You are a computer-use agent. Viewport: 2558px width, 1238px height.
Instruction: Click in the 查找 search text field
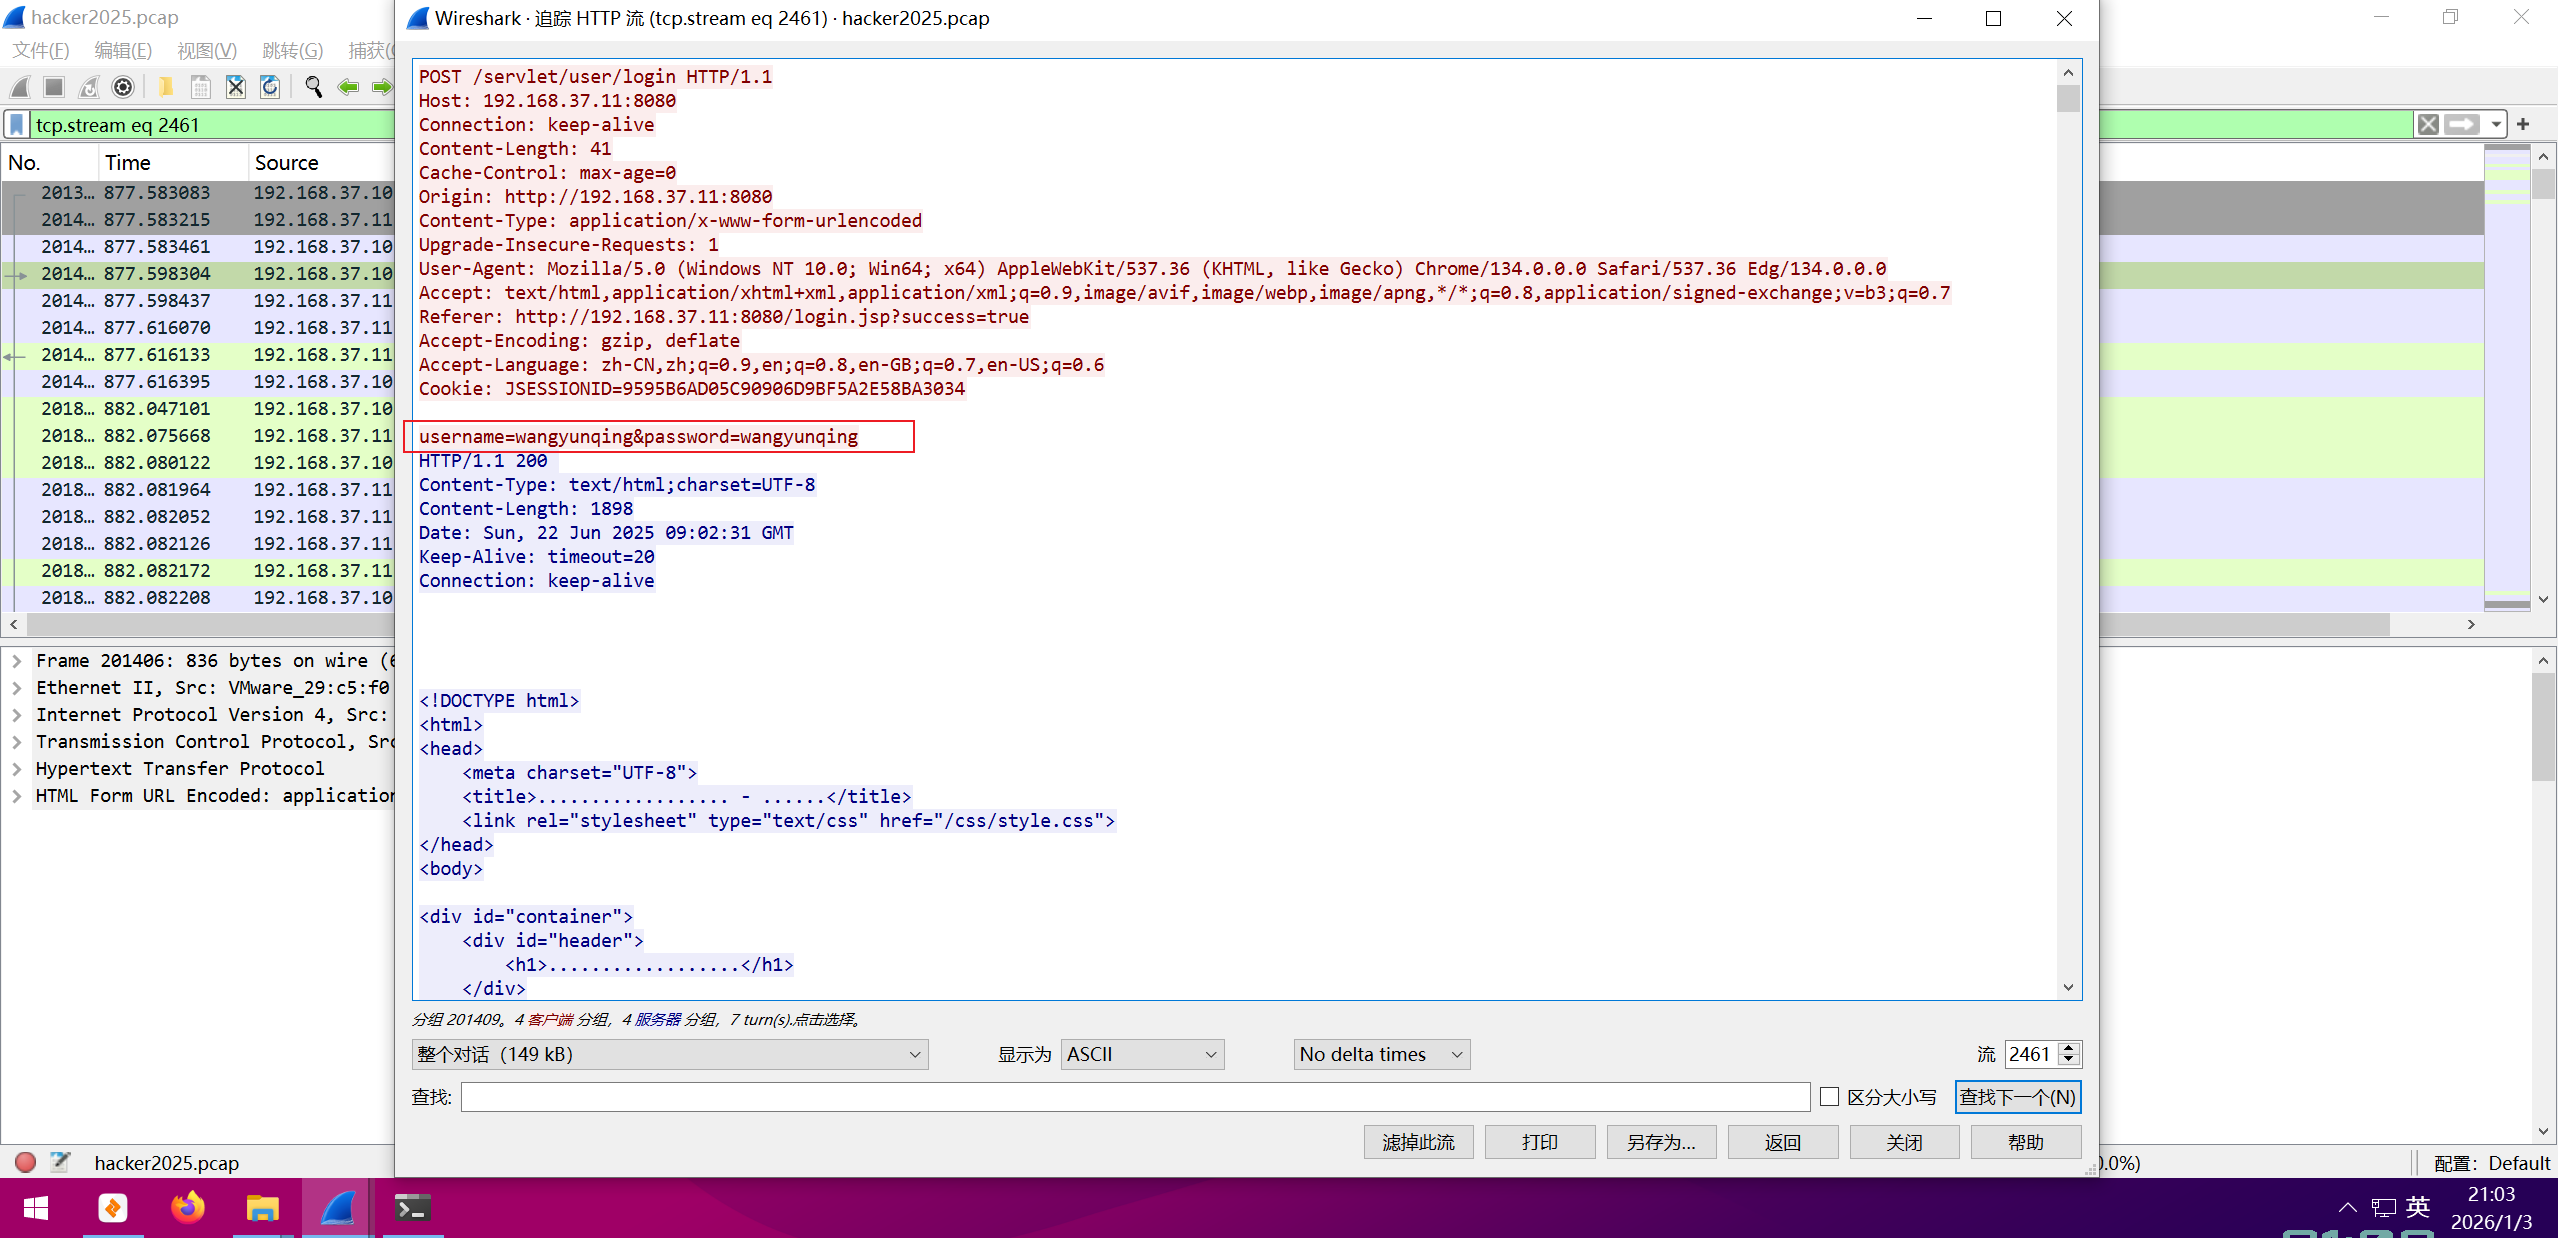(1134, 1097)
